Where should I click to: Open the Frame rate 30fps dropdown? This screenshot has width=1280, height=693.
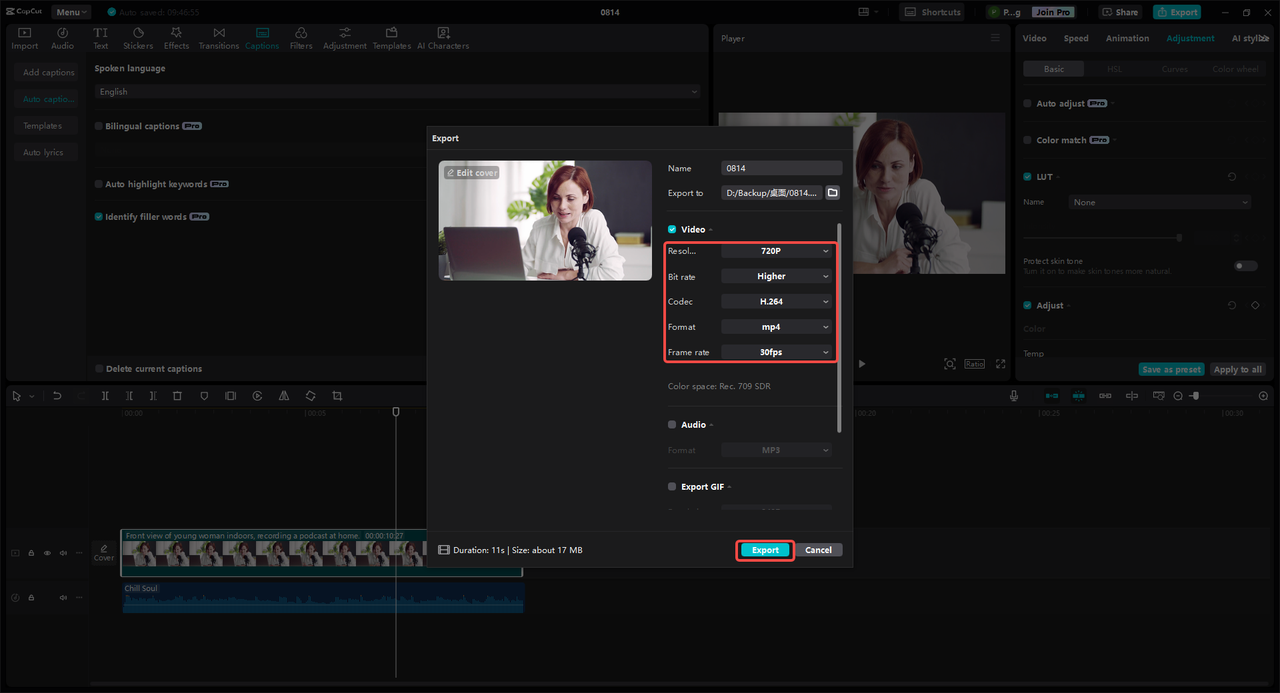[777, 352]
